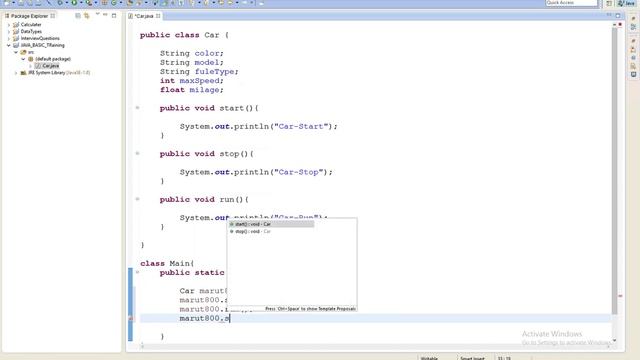640x360 pixels.
Task: Select the Package Explorer tab
Action: [x=29, y=16]
